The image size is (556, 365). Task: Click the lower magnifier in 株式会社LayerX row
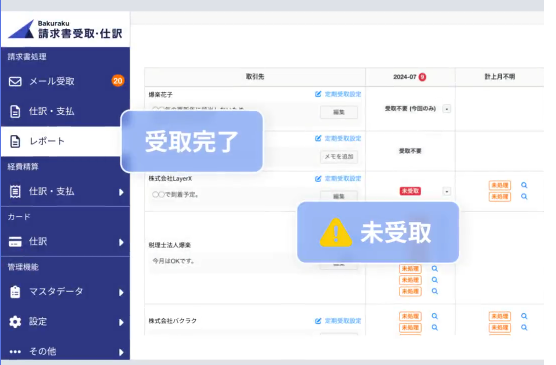(524, 197)
